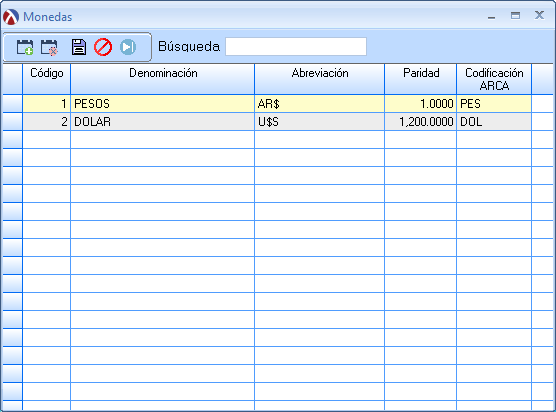Click the Monedas application logo icon
The width and height of the screenshot is (556, 412).
(x=11, y=17)
